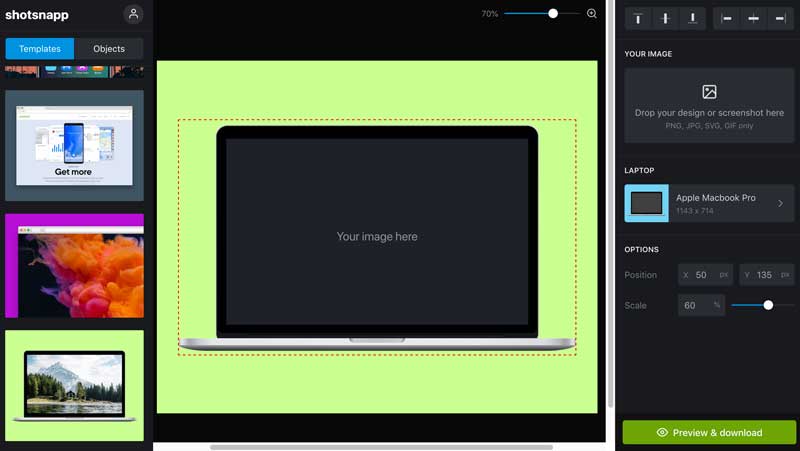The height and width of the screenshot is (451, 800).
Task: Align object to bottom edge
Action: (692, 19)
